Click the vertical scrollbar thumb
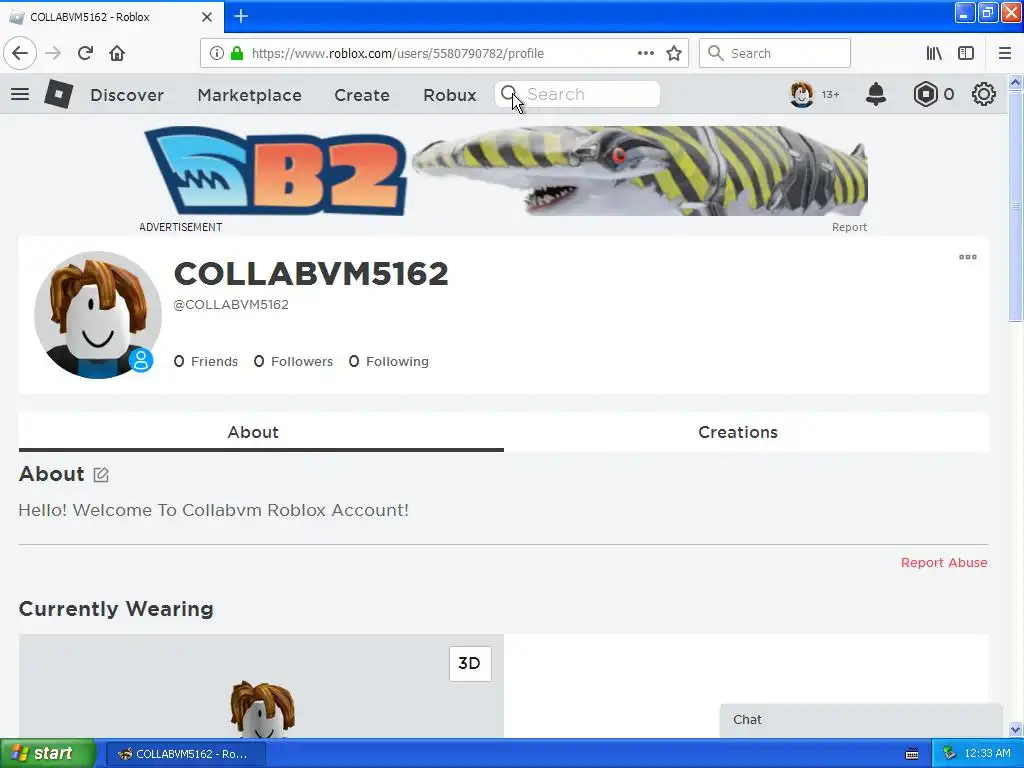1024x768 pixels. click(x=1015, y=205)
